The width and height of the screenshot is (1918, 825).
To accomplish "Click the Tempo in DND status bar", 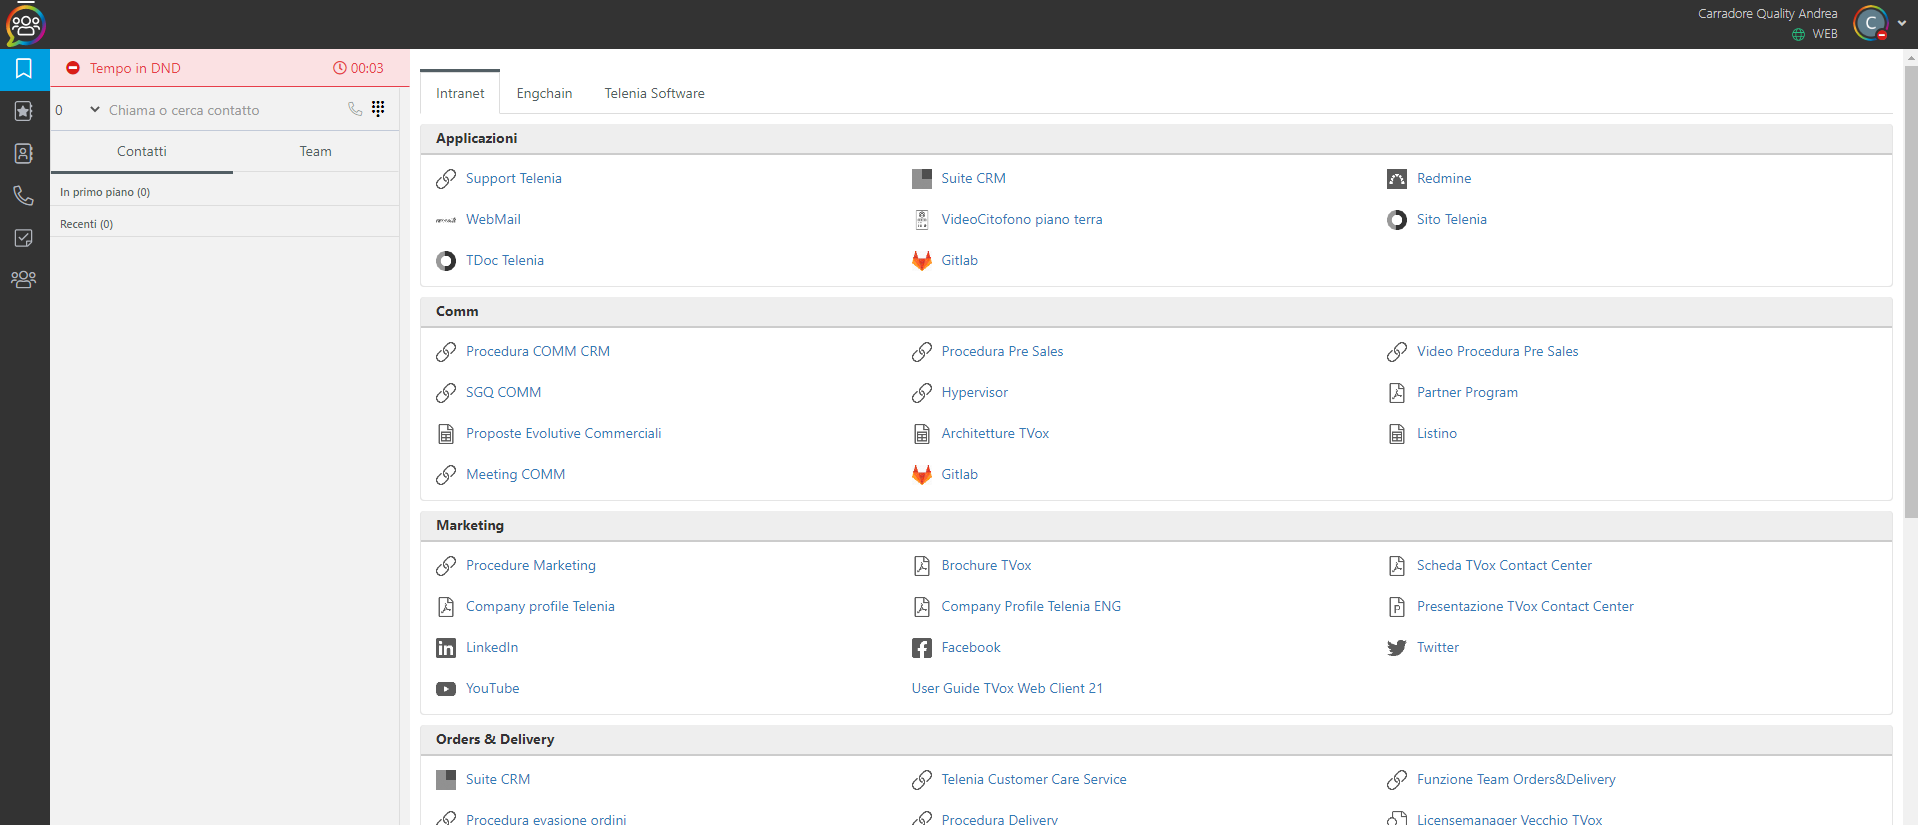I will [x=230, y=68].
